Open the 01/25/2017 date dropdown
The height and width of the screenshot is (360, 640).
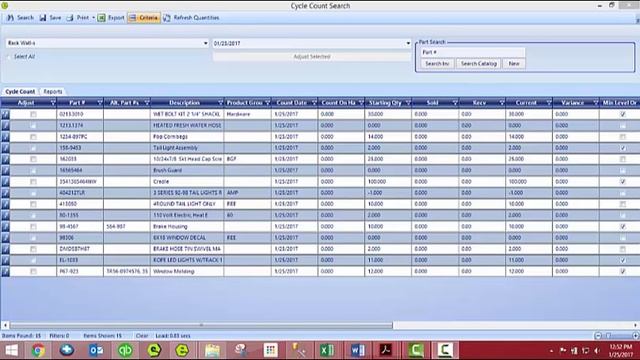408,43
